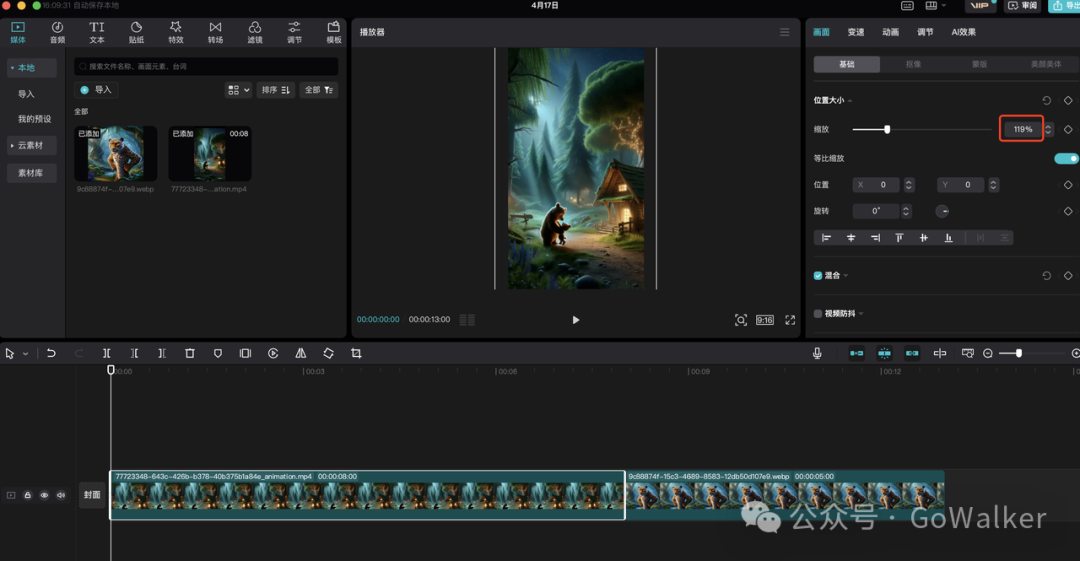Screen dimensions: 1080x561
Task: Click the 导入 import button
Action: tap(97, 90)
